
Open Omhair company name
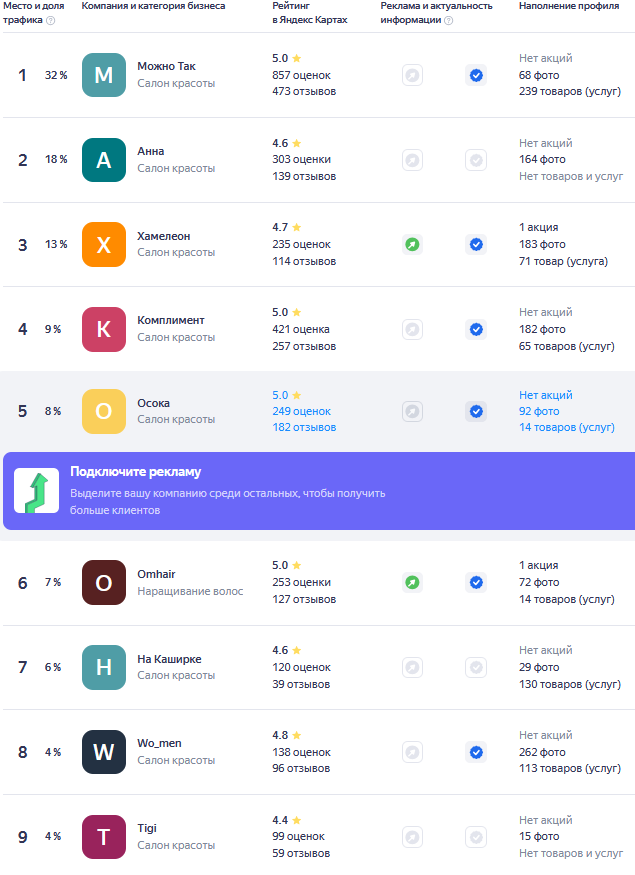[156, 574]
